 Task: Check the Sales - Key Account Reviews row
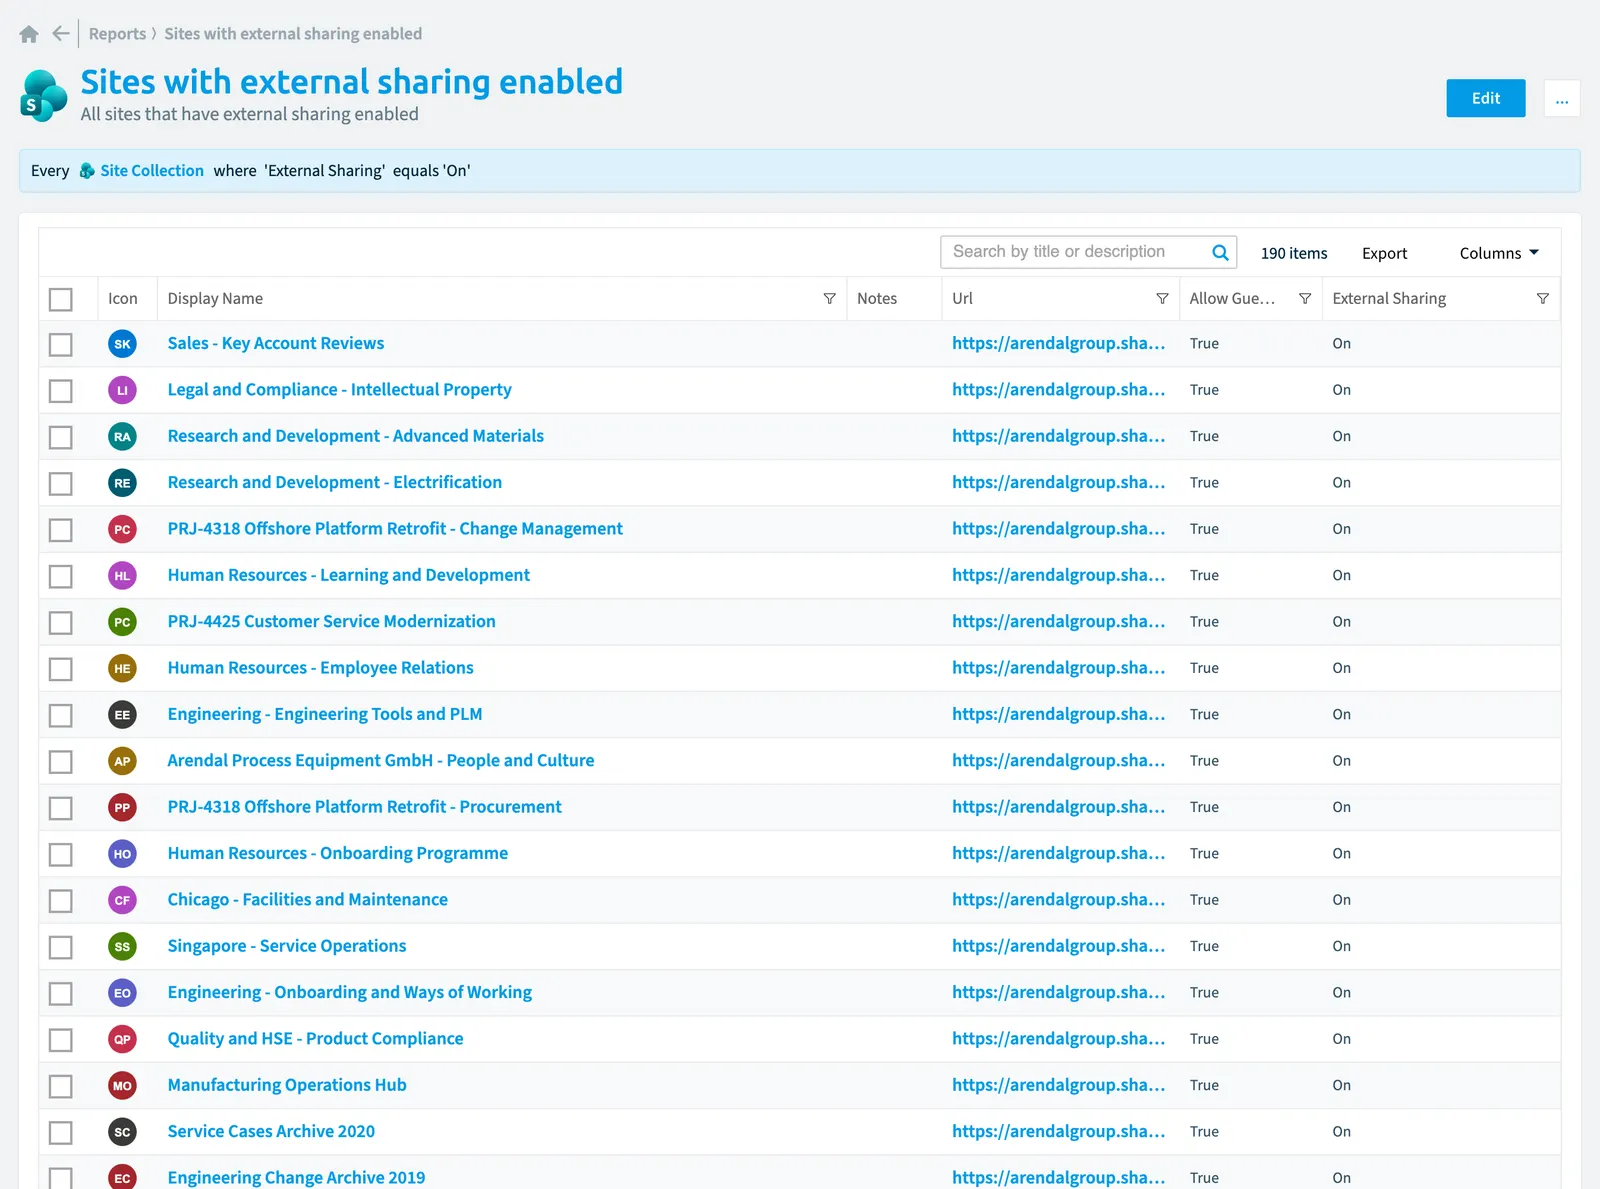[61, 344]
